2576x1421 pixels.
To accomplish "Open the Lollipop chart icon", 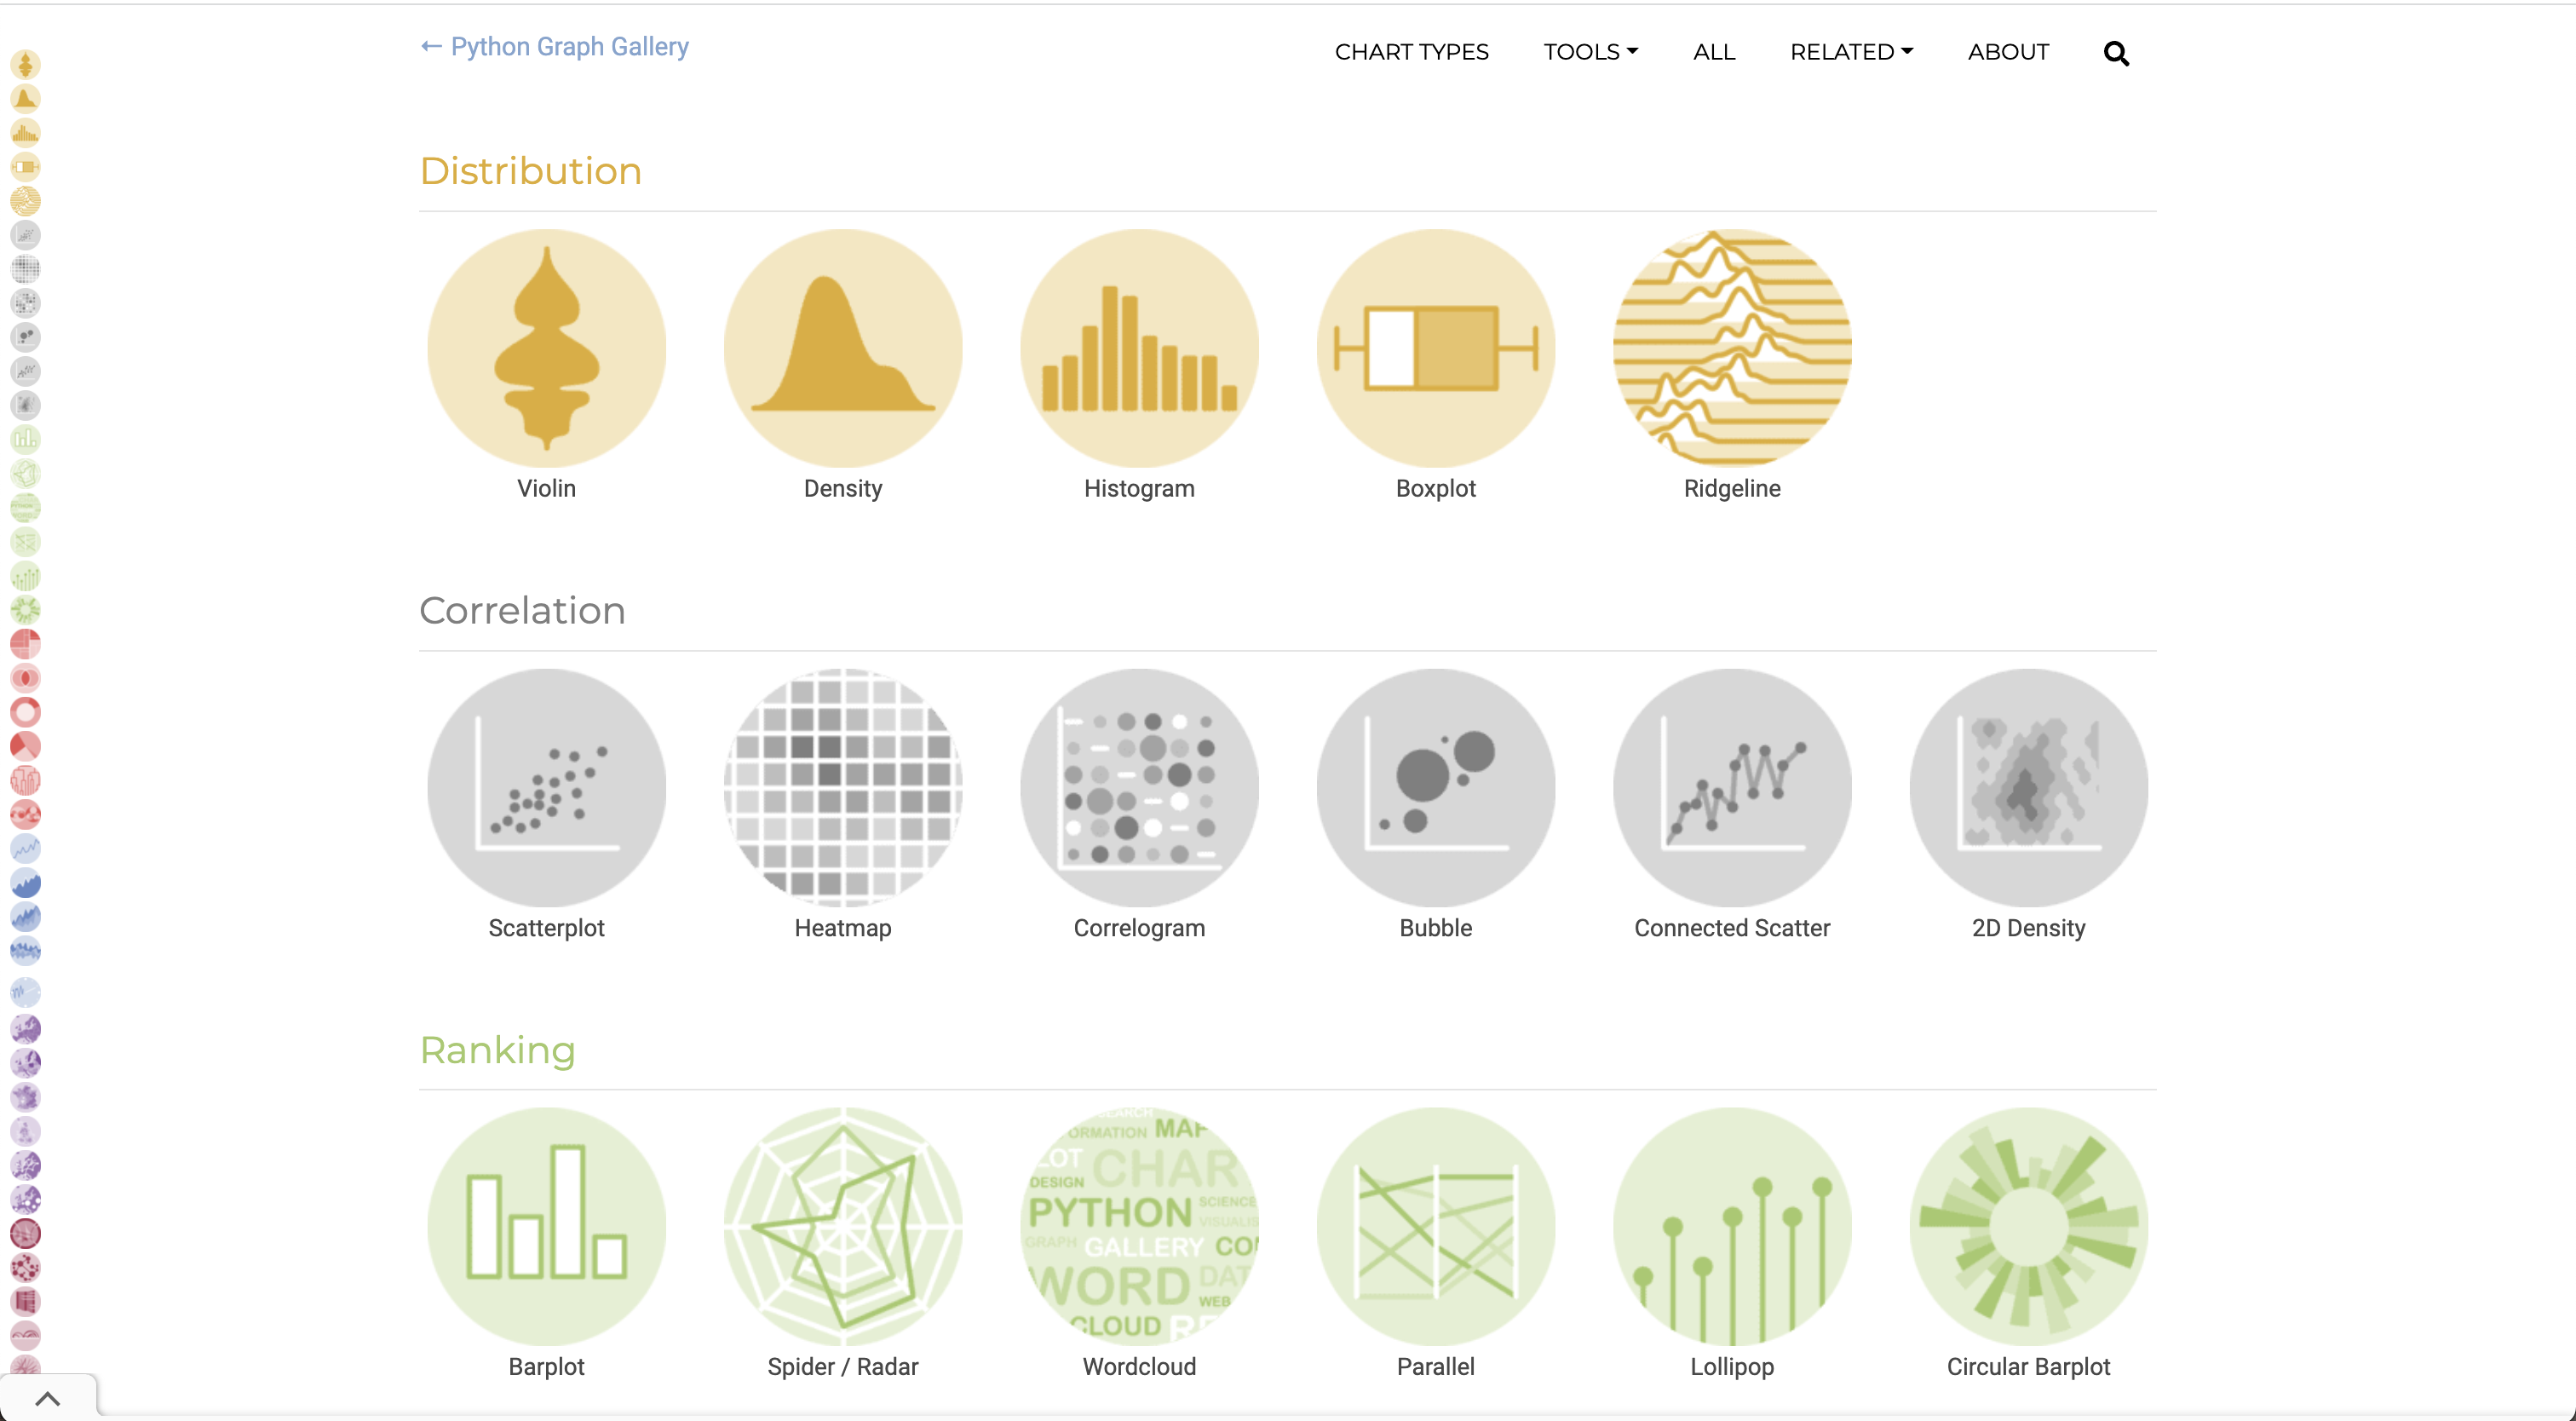I will coord(1732,1226).
